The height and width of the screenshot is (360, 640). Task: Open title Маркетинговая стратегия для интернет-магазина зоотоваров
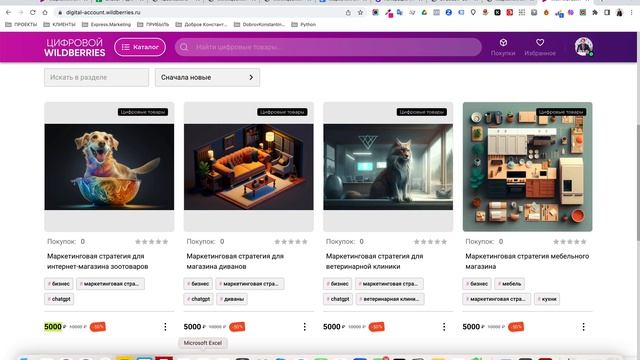(x=98, y=261)
